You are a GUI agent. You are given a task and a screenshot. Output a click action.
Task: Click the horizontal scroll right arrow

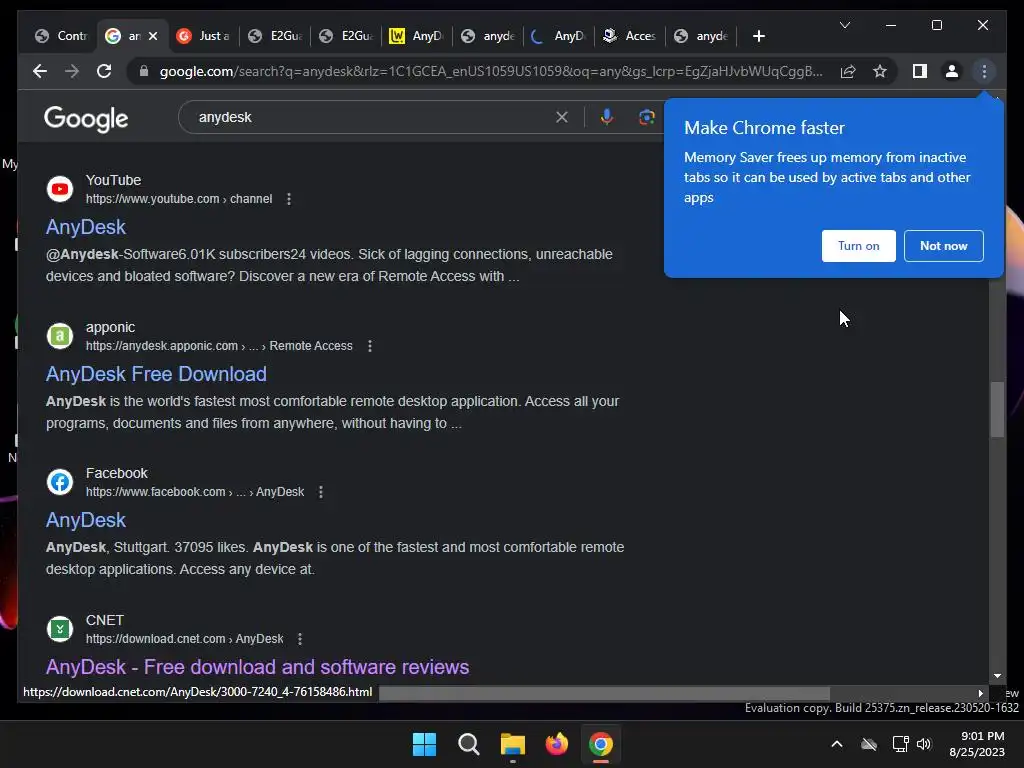(980, 693)
